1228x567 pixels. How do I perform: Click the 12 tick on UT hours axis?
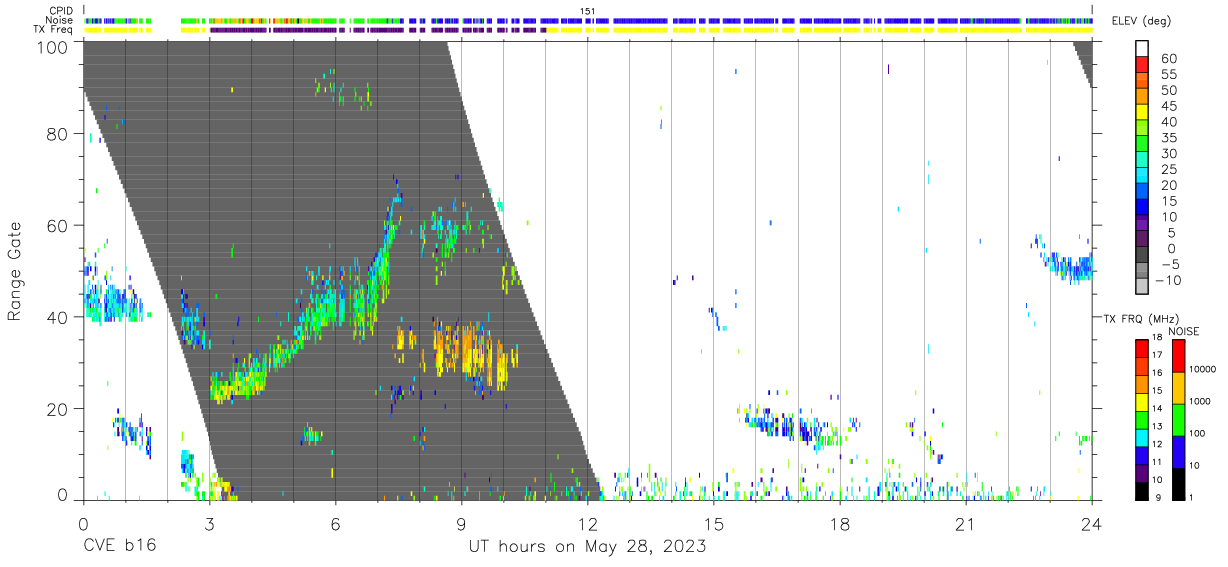point(587,524)
